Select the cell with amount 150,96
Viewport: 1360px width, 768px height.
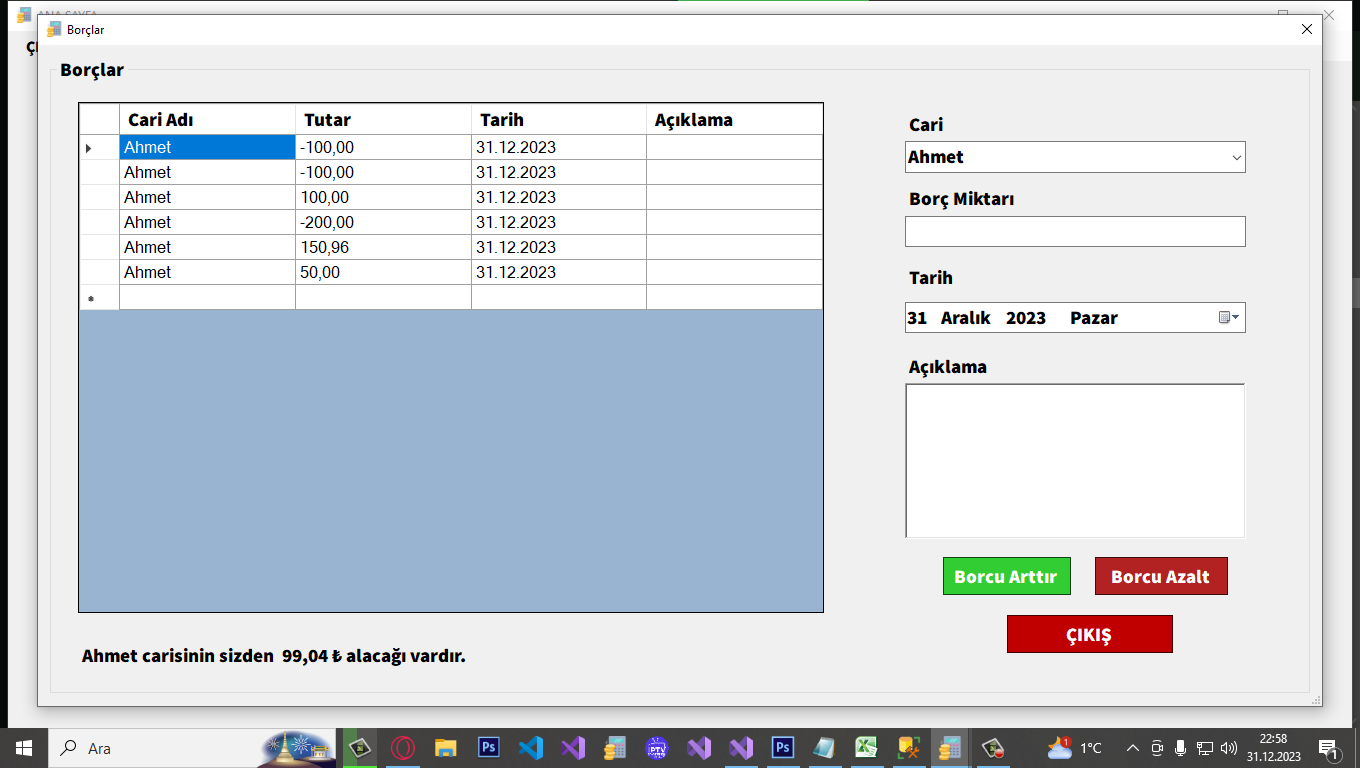(x=383, y=247)
